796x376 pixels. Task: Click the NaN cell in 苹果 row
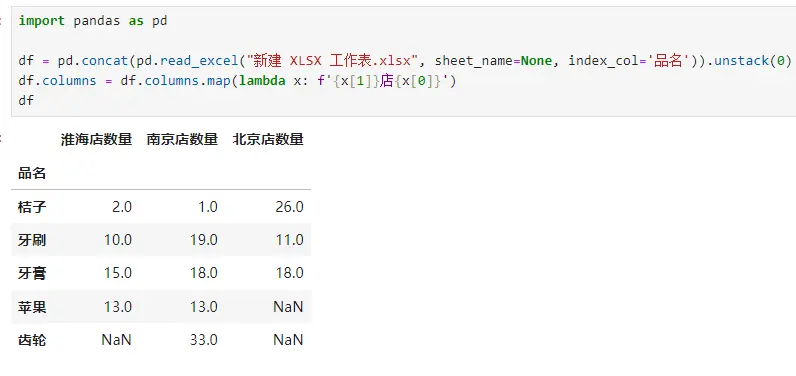[288, 307]
